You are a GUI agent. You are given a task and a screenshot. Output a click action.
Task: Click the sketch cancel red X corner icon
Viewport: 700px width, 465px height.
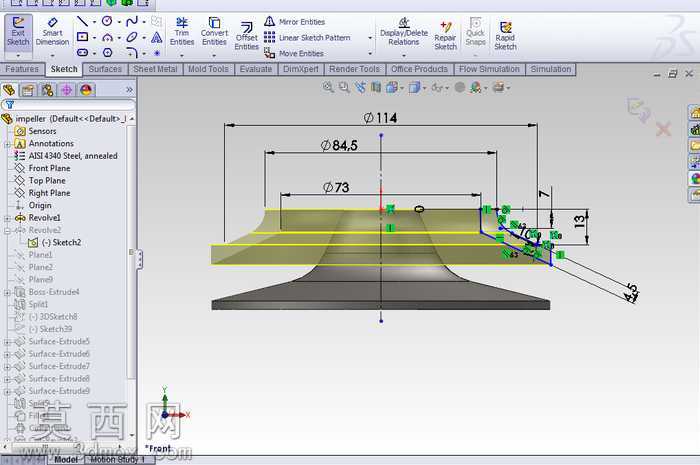pos(663,129)
